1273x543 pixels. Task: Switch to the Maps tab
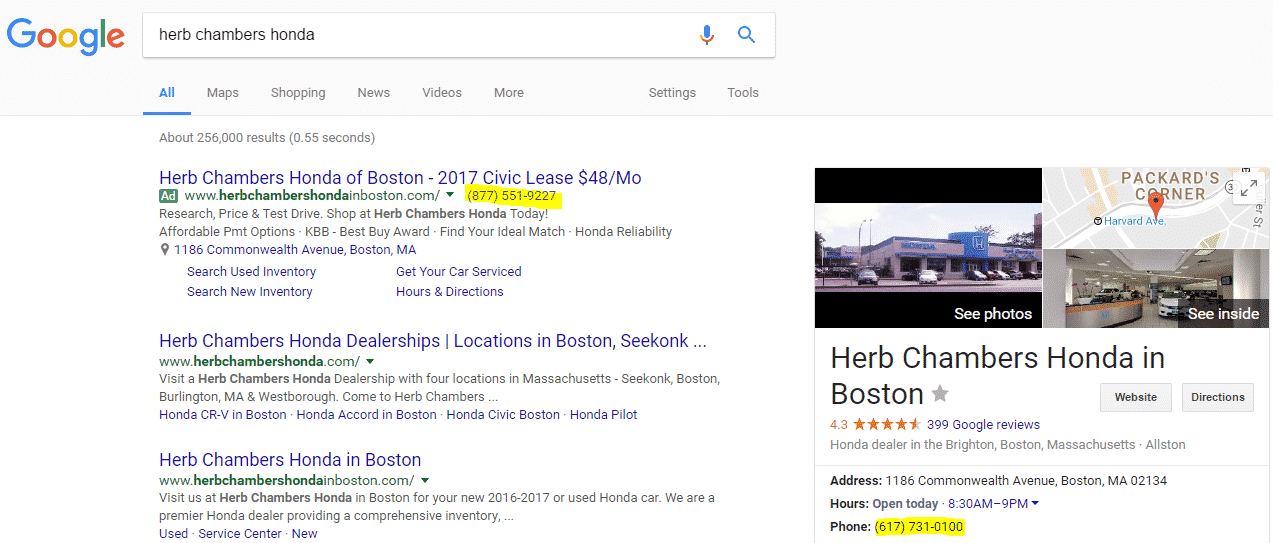click(222, 93)
